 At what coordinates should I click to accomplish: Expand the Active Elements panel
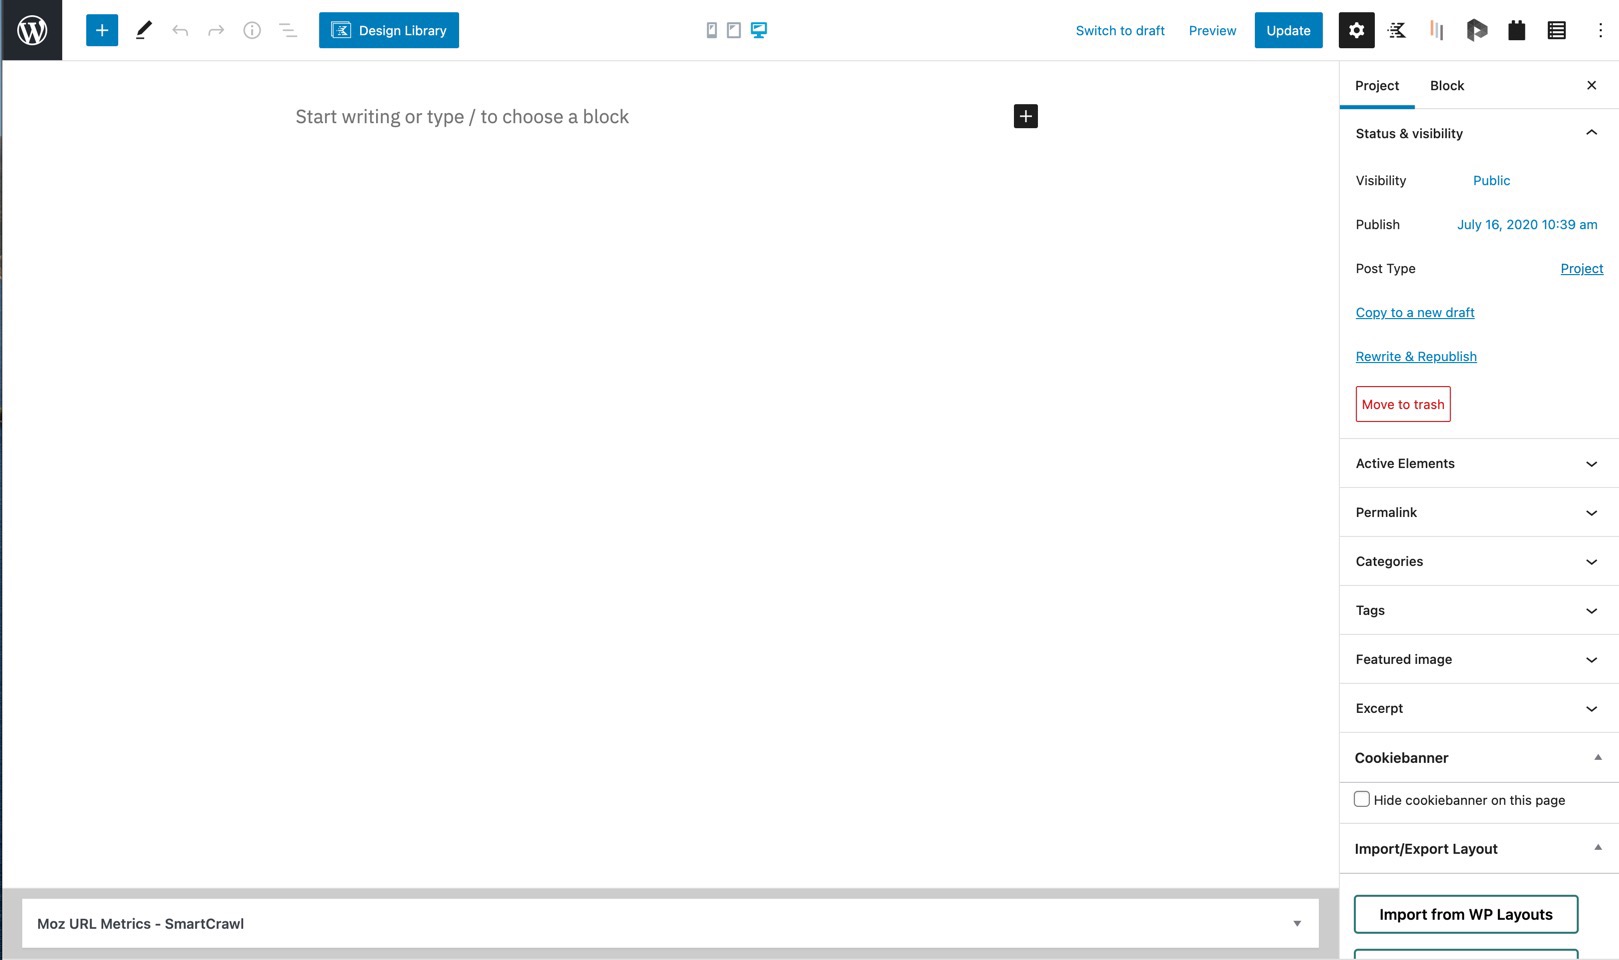pyautogui.click(x=1479, y=463)
